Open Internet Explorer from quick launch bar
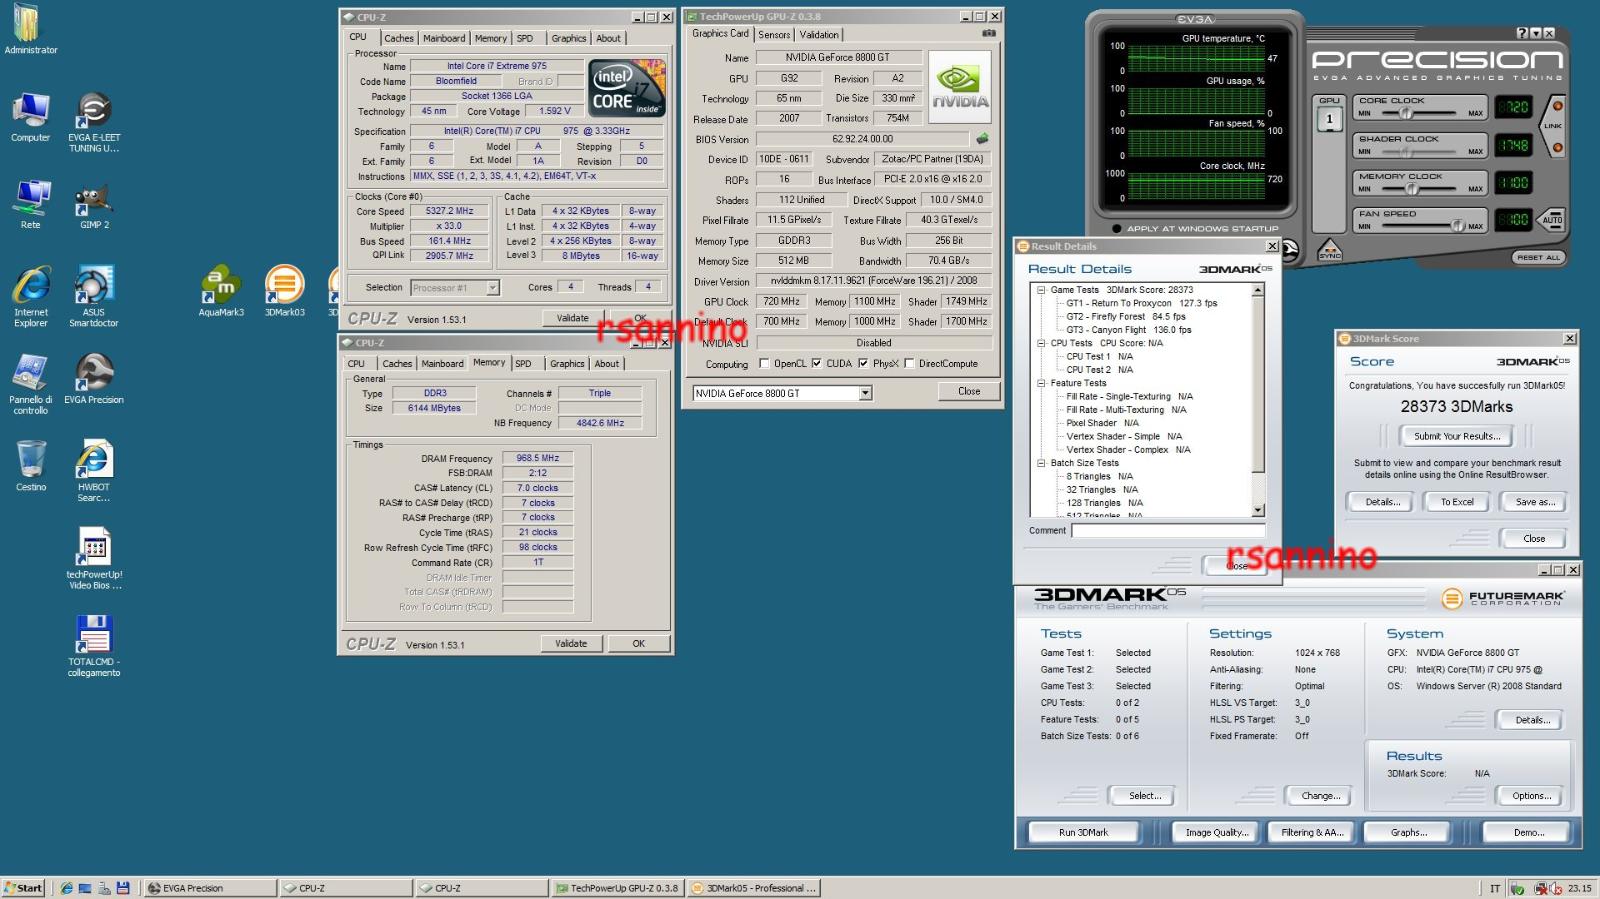1600x899 pixels. [66, 888]
